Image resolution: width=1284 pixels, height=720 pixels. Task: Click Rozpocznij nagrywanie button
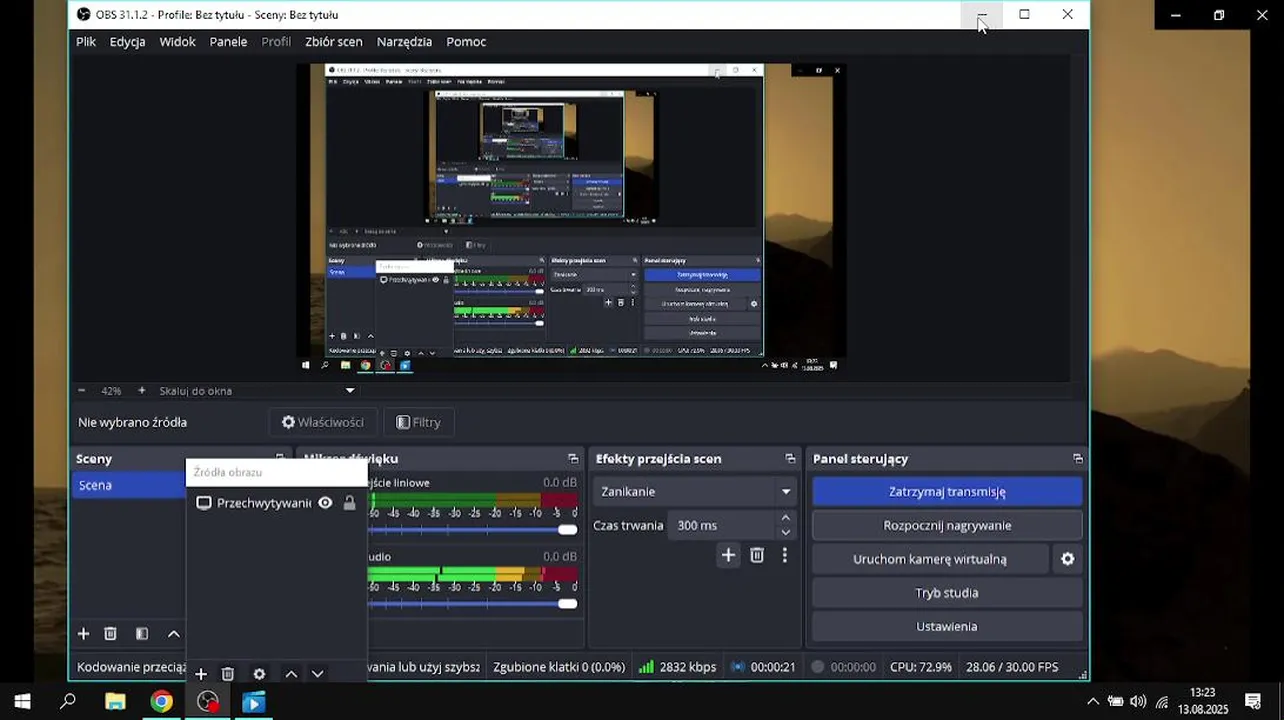click(x=947, y=525)
